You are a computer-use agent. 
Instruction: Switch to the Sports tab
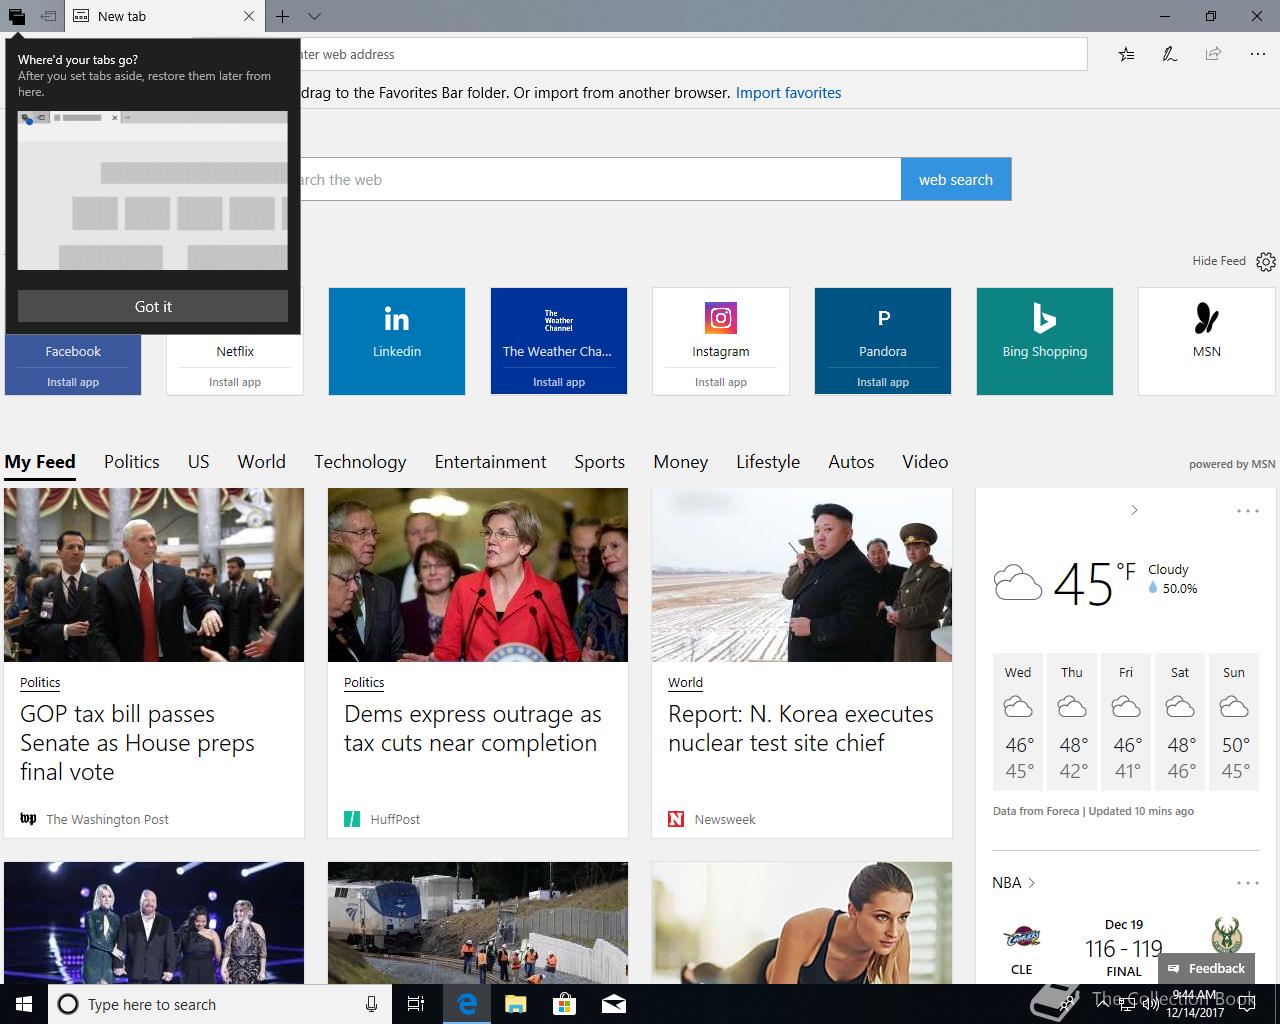(x=600, y=462)
